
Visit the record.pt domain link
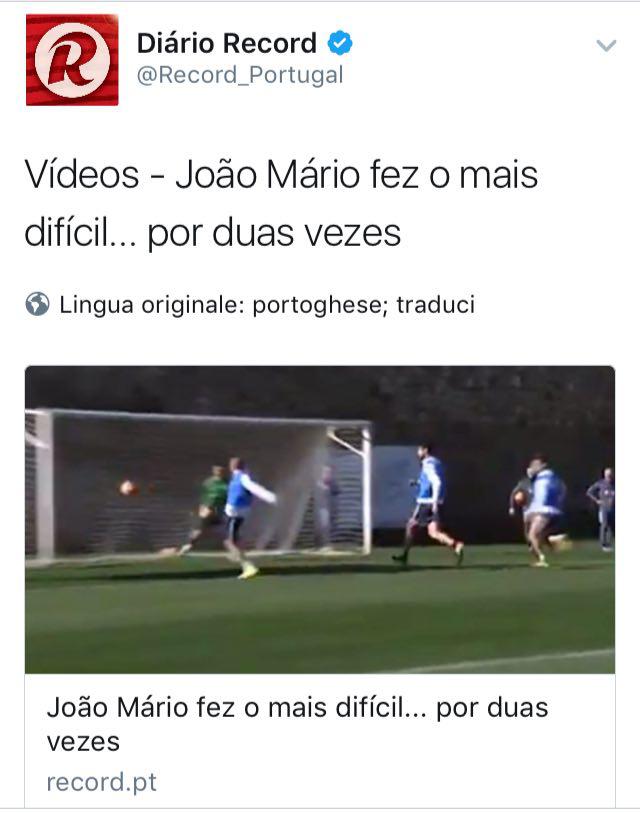pos(102,782)
